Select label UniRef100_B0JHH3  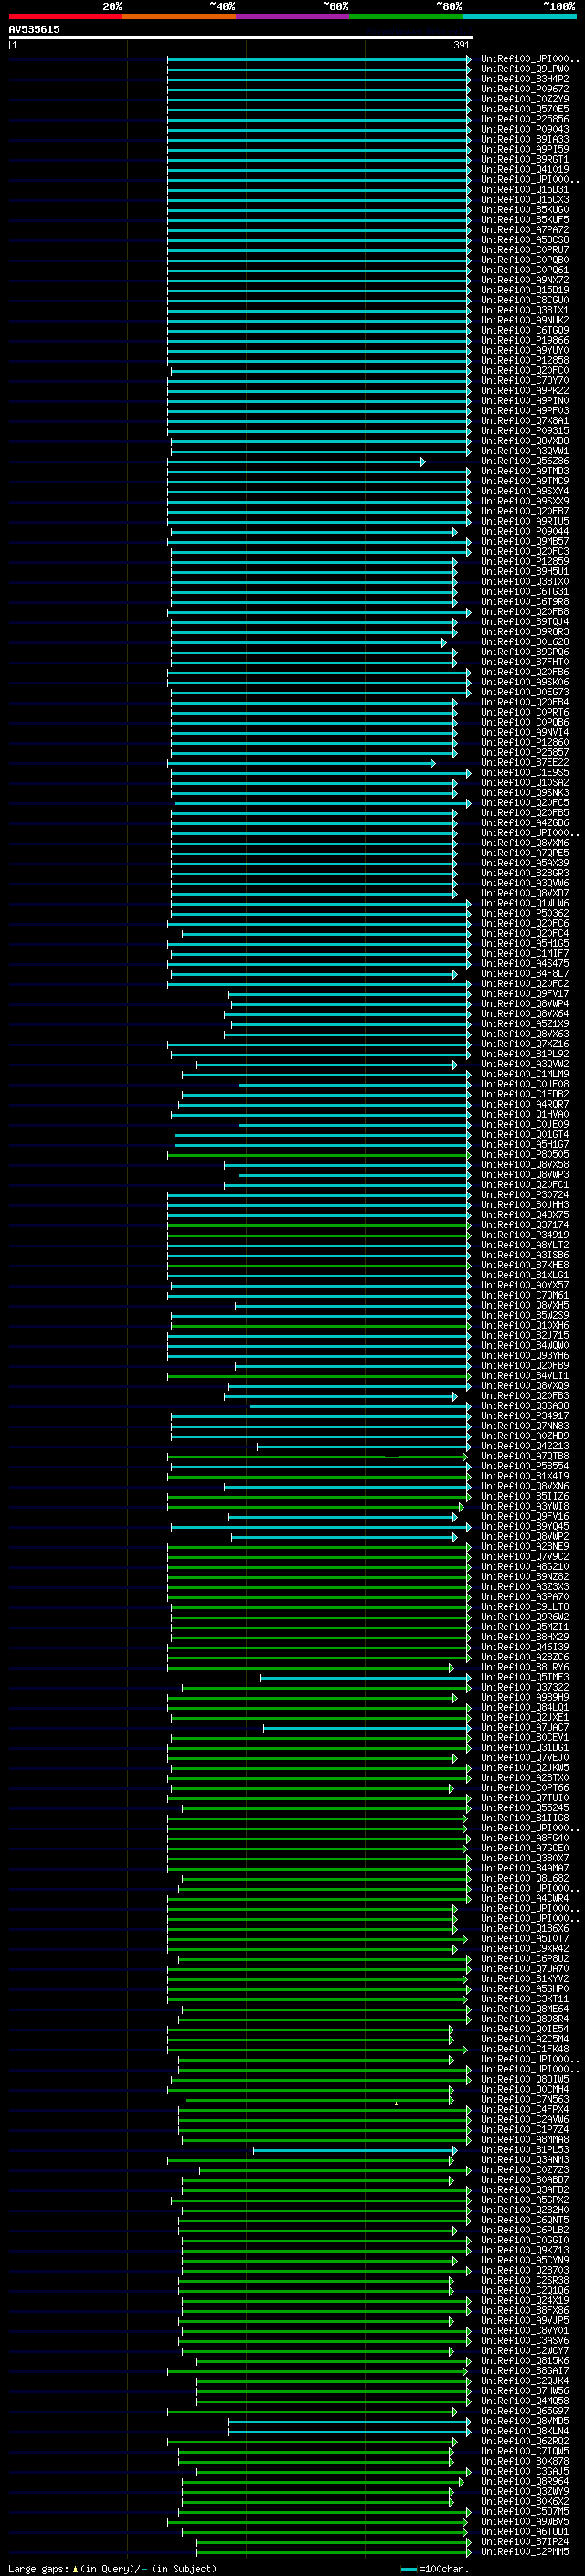pyautogui.click(x=525, y=1205)
